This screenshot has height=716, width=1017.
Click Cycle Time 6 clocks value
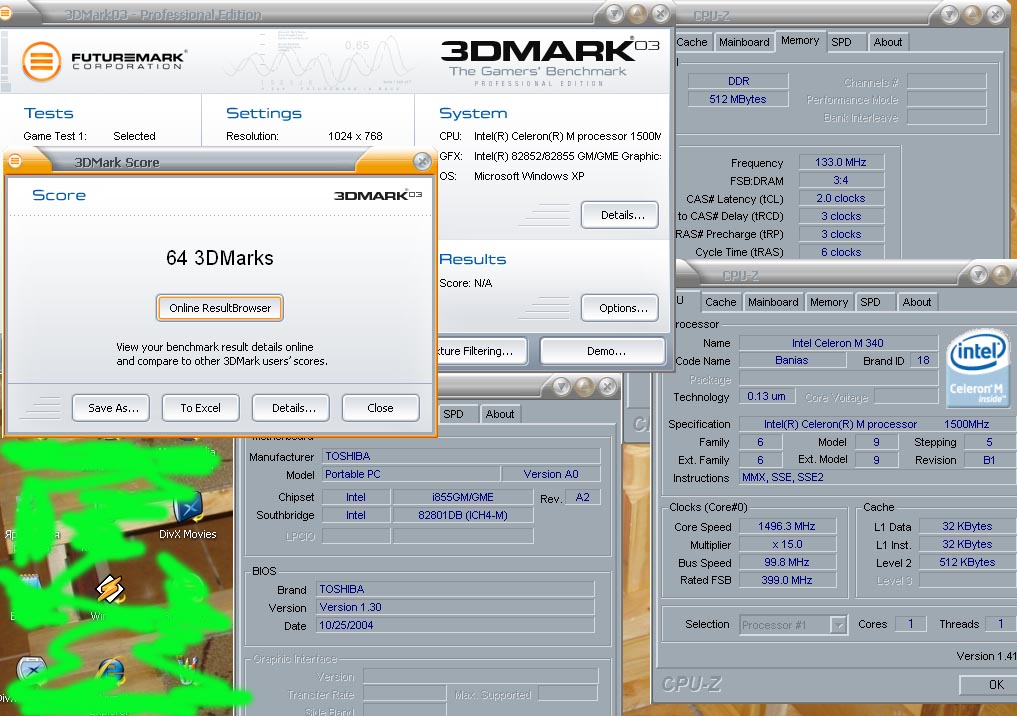point(841,252)
